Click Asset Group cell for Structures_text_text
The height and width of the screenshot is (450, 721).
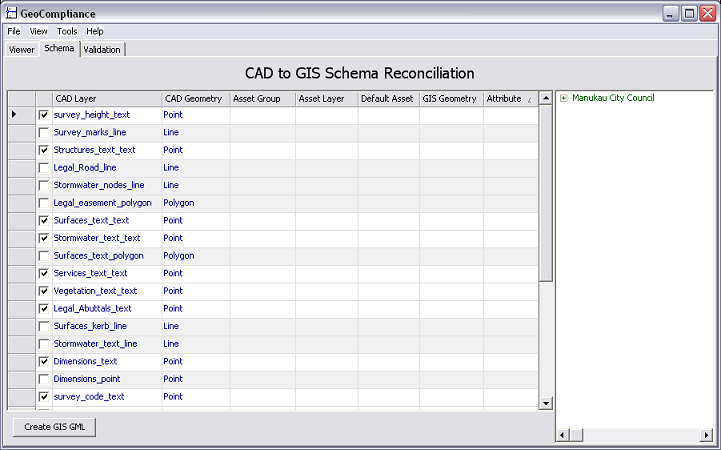pyautogui.click(x=263, y=150)
